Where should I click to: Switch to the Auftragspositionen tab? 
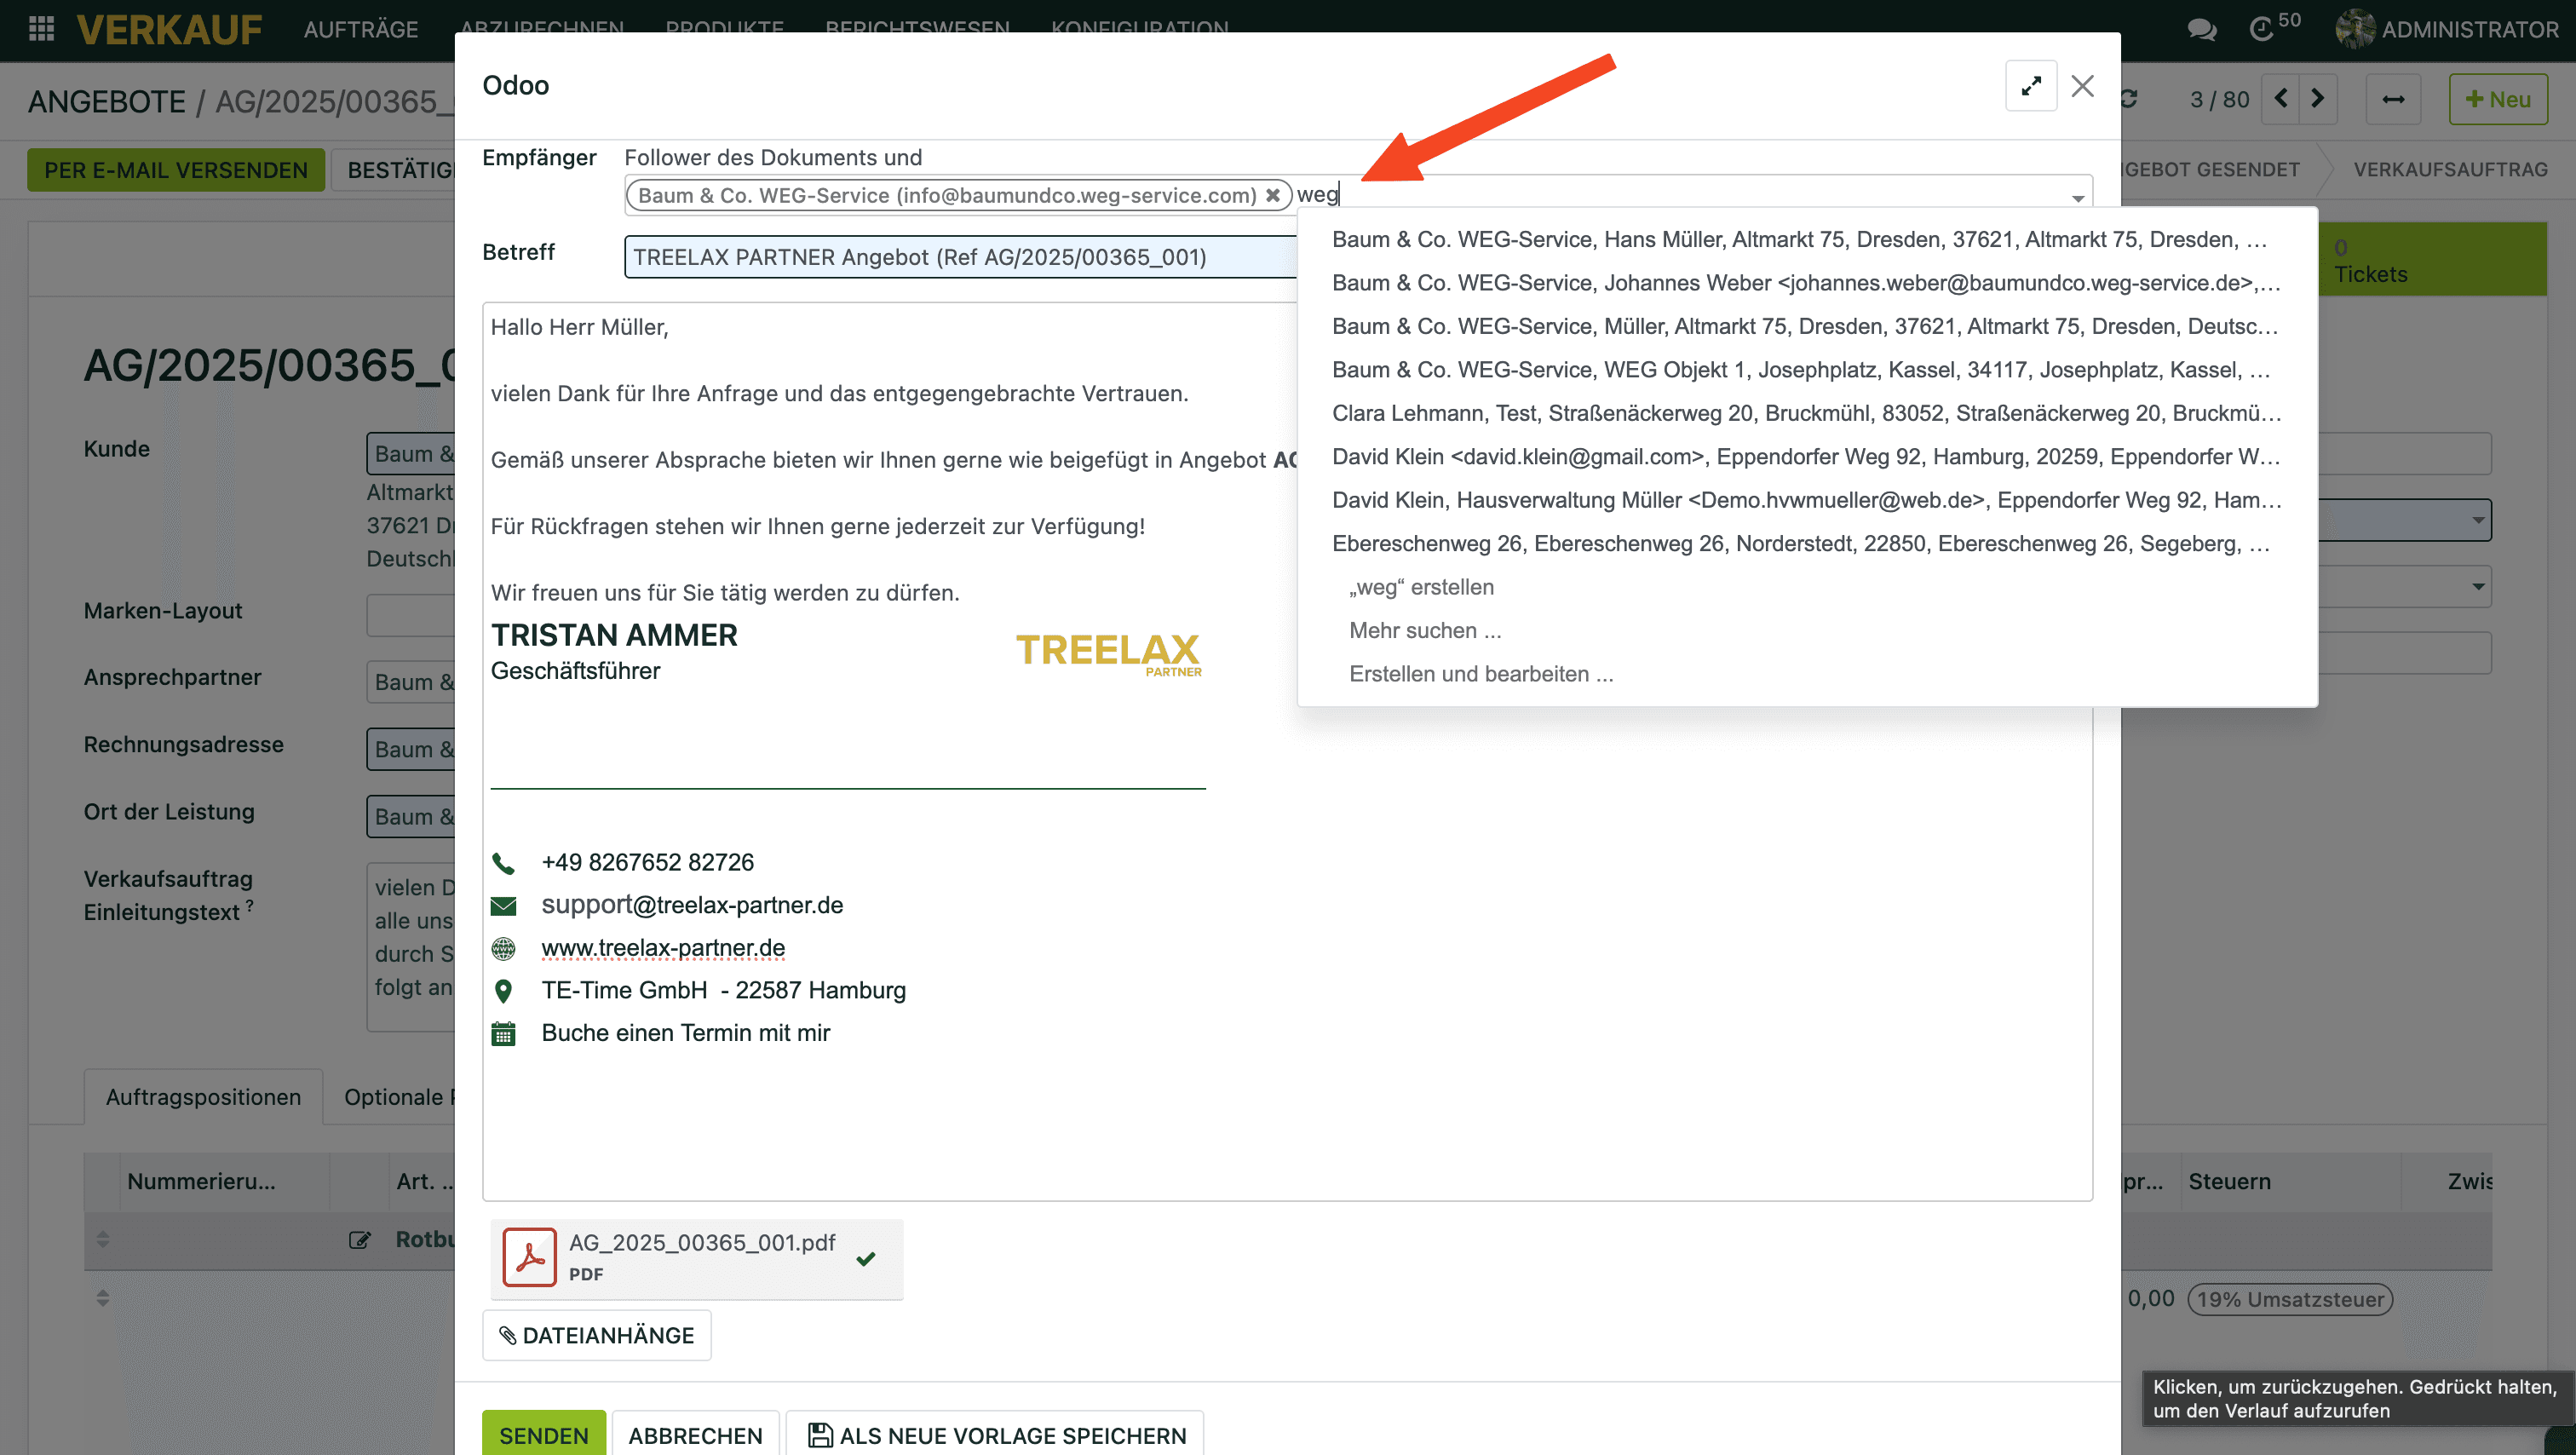(203, 1097)
